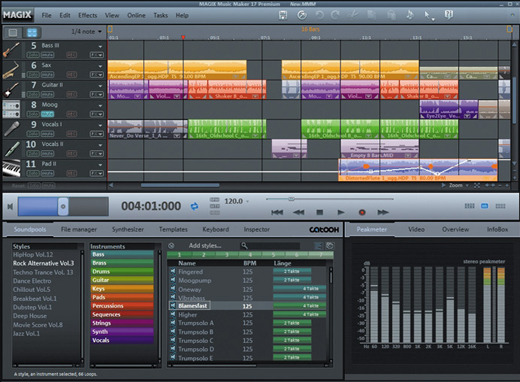
Task: Enable REC on the Vocals I track
Action: 72,134
